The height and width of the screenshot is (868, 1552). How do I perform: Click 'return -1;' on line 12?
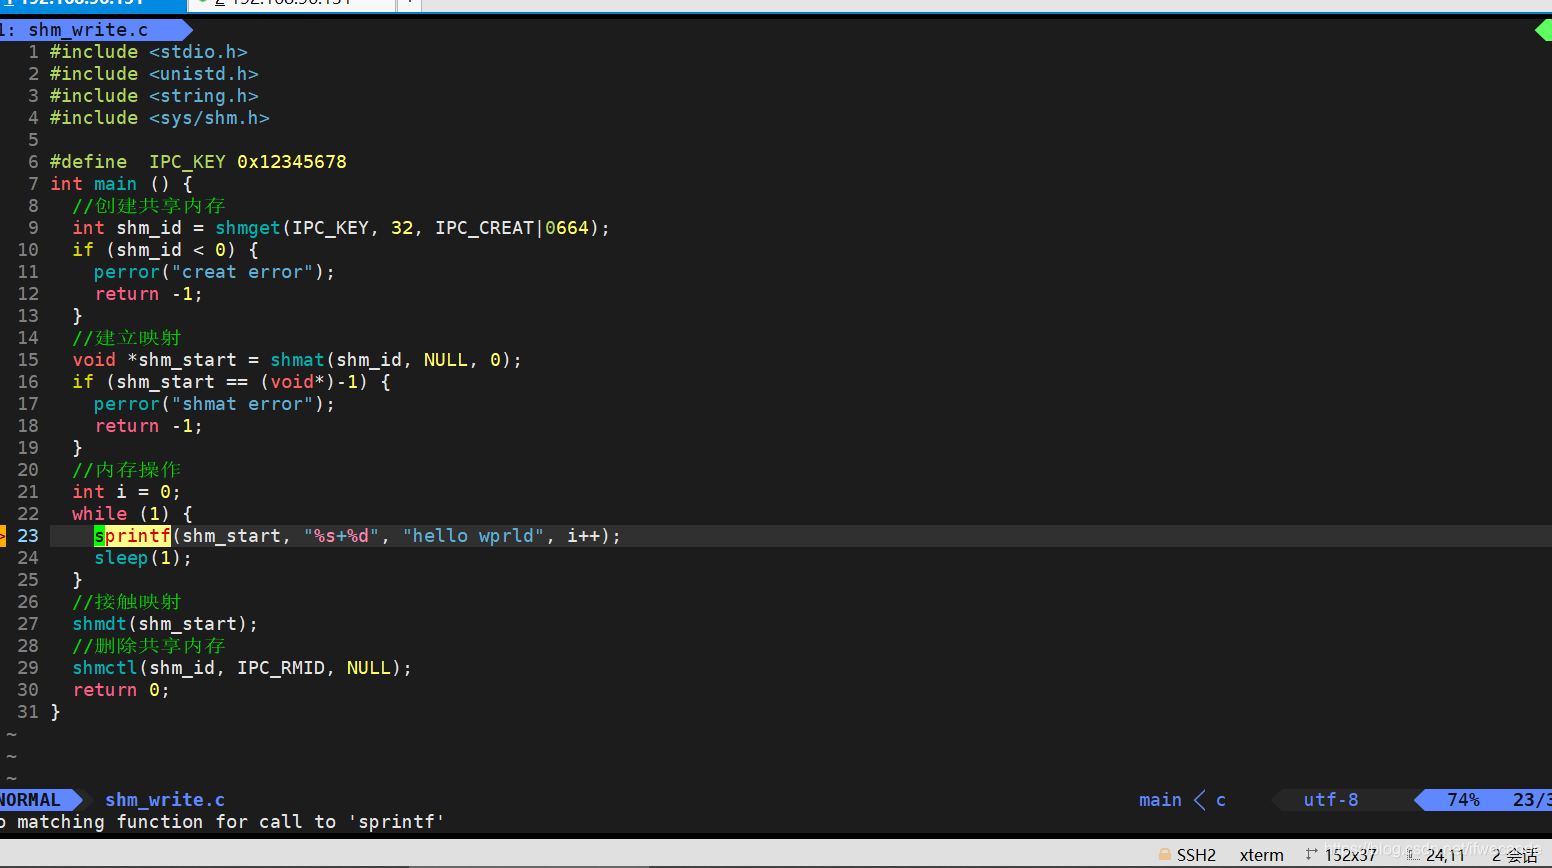[x=149, y=294]
